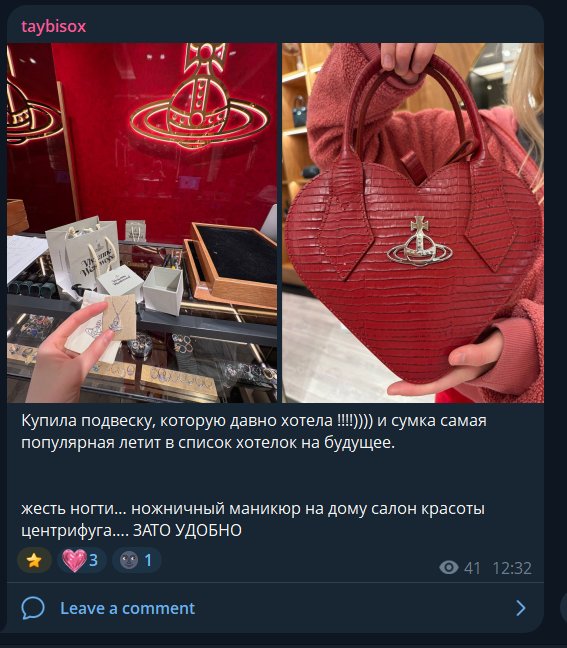Open the red heart-shaped bag photo

coord(413,223)
